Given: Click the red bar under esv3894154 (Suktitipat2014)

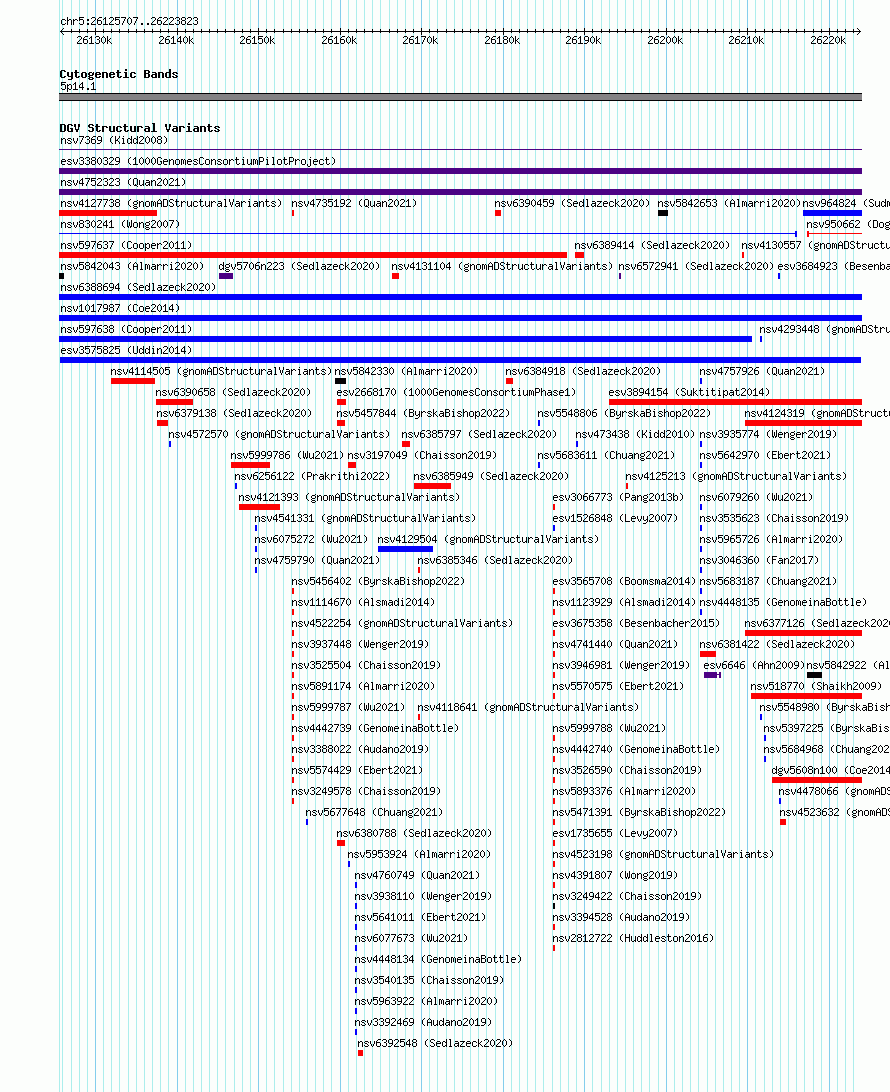Looking at the screenshot, I should click(x=735, y=402).
